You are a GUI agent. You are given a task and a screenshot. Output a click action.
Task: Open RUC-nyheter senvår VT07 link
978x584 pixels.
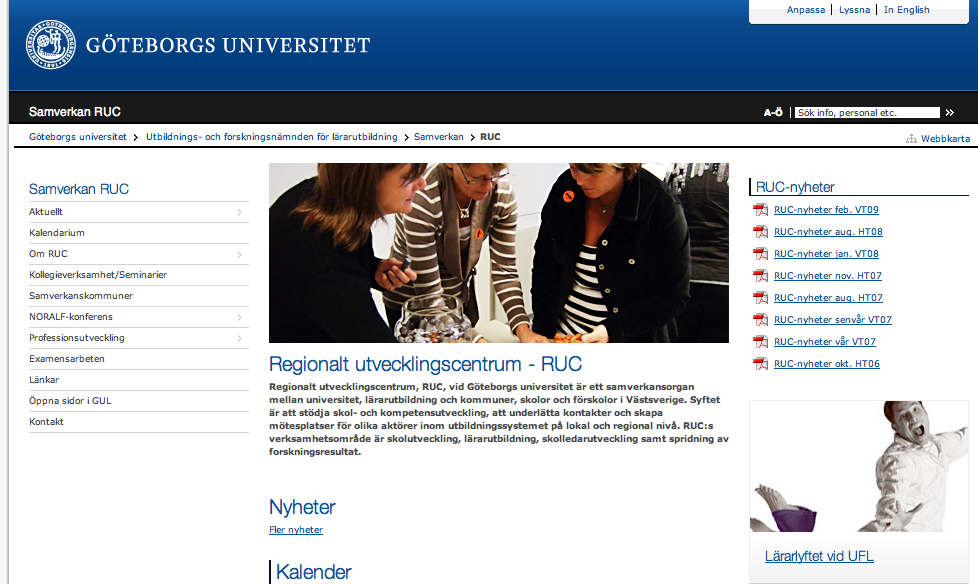coord(833,319)
